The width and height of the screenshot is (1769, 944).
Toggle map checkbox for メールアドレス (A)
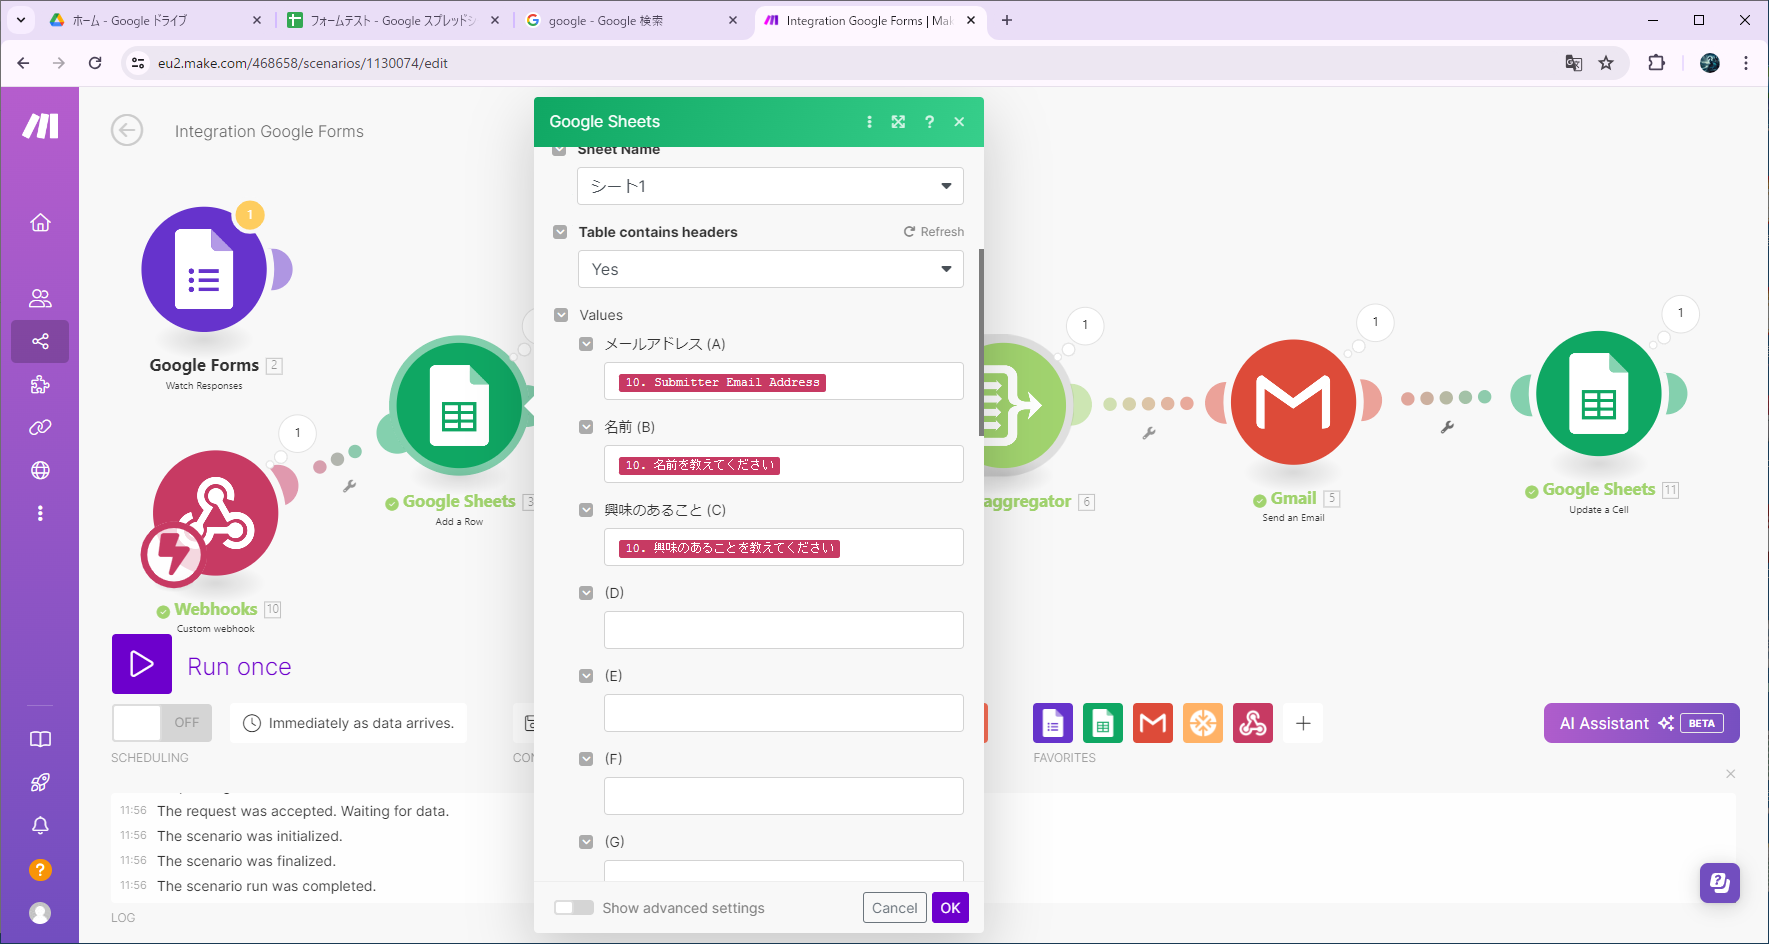586,344
